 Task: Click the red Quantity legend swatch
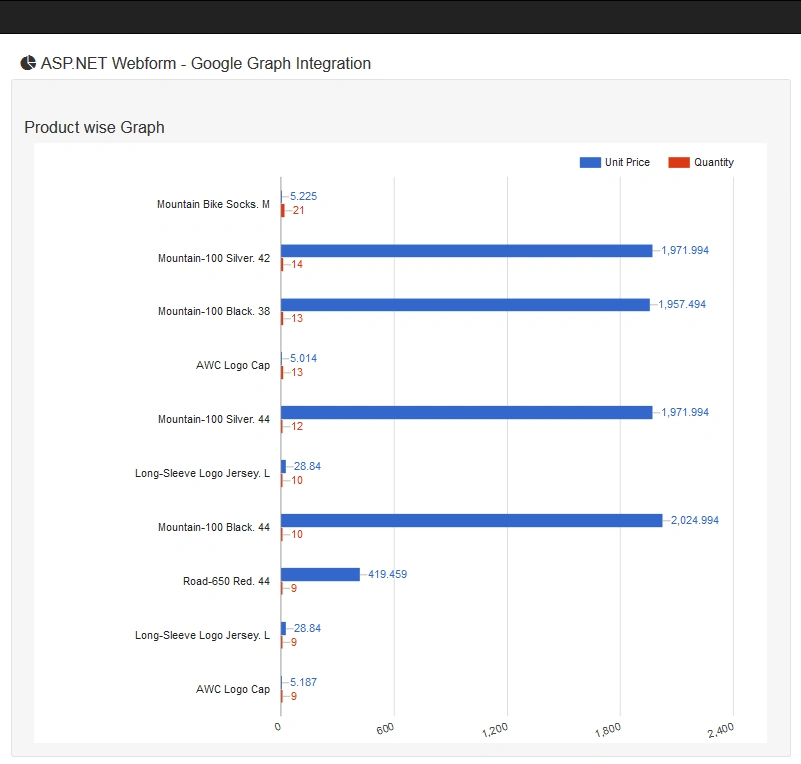tap(679, 162)
